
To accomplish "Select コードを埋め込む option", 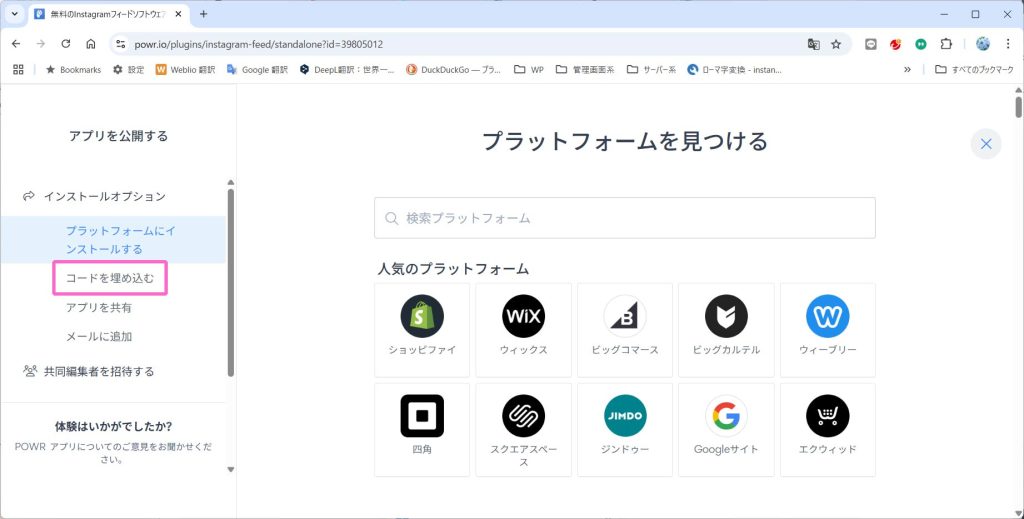I will (110, 278).
